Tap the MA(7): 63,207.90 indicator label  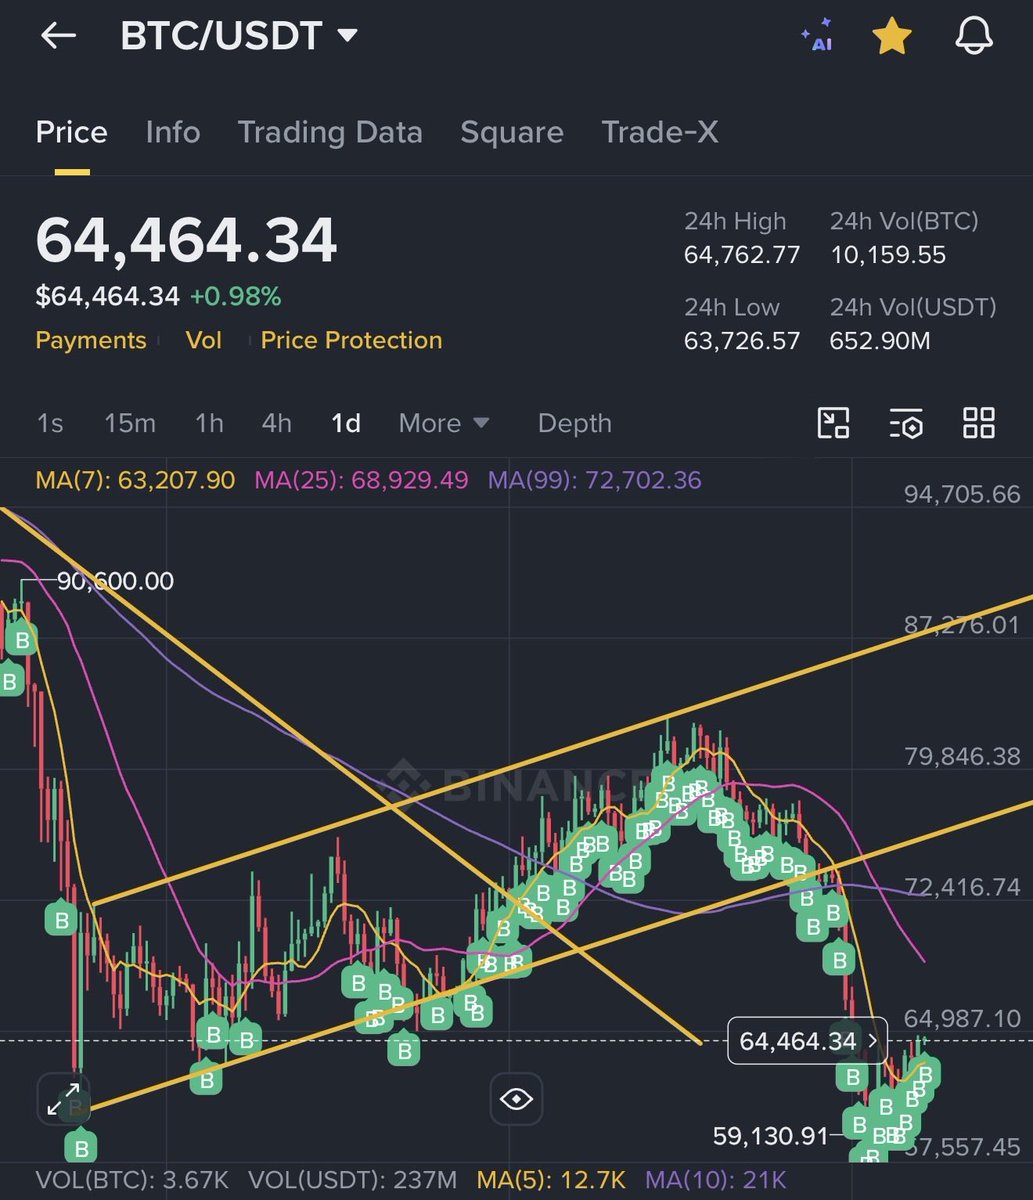coord(135,480)
